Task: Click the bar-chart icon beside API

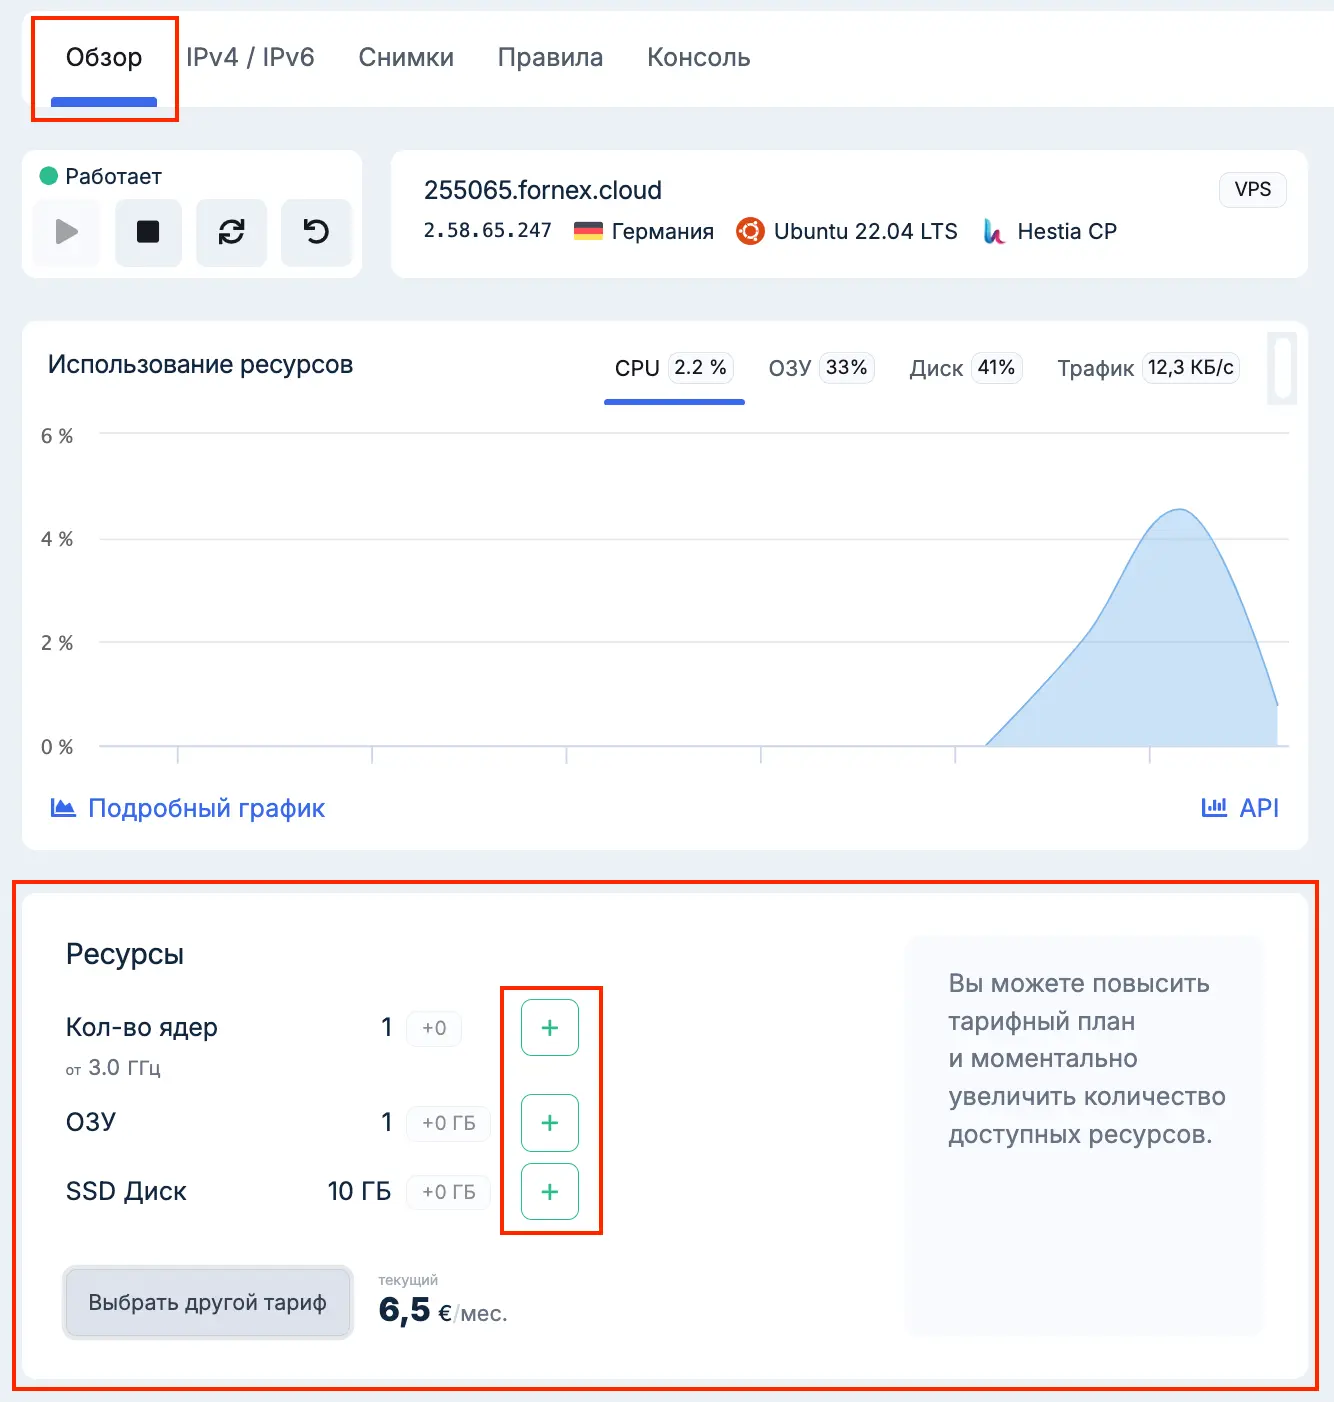Action: tap(1214, 807)
